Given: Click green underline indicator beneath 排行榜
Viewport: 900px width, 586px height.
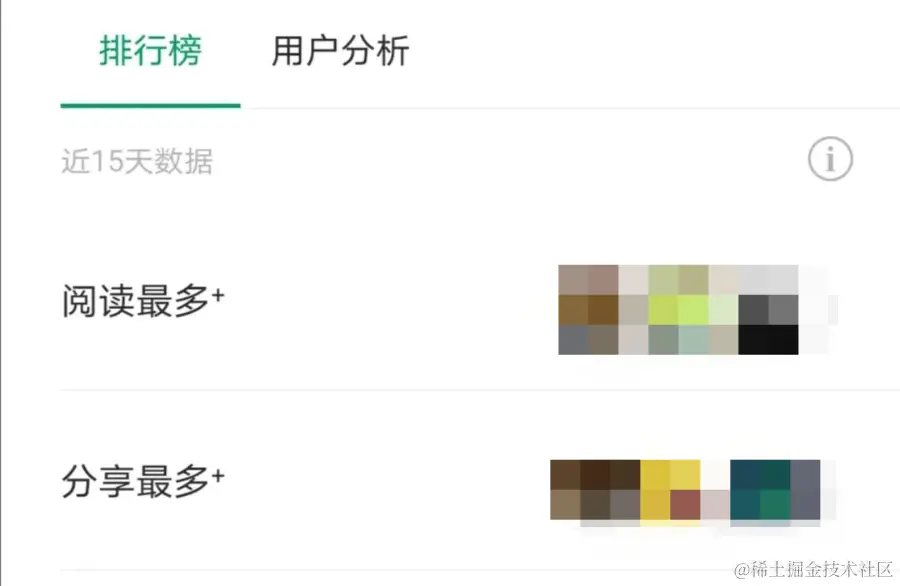Looking at the screenshot, I should point(150,106).
